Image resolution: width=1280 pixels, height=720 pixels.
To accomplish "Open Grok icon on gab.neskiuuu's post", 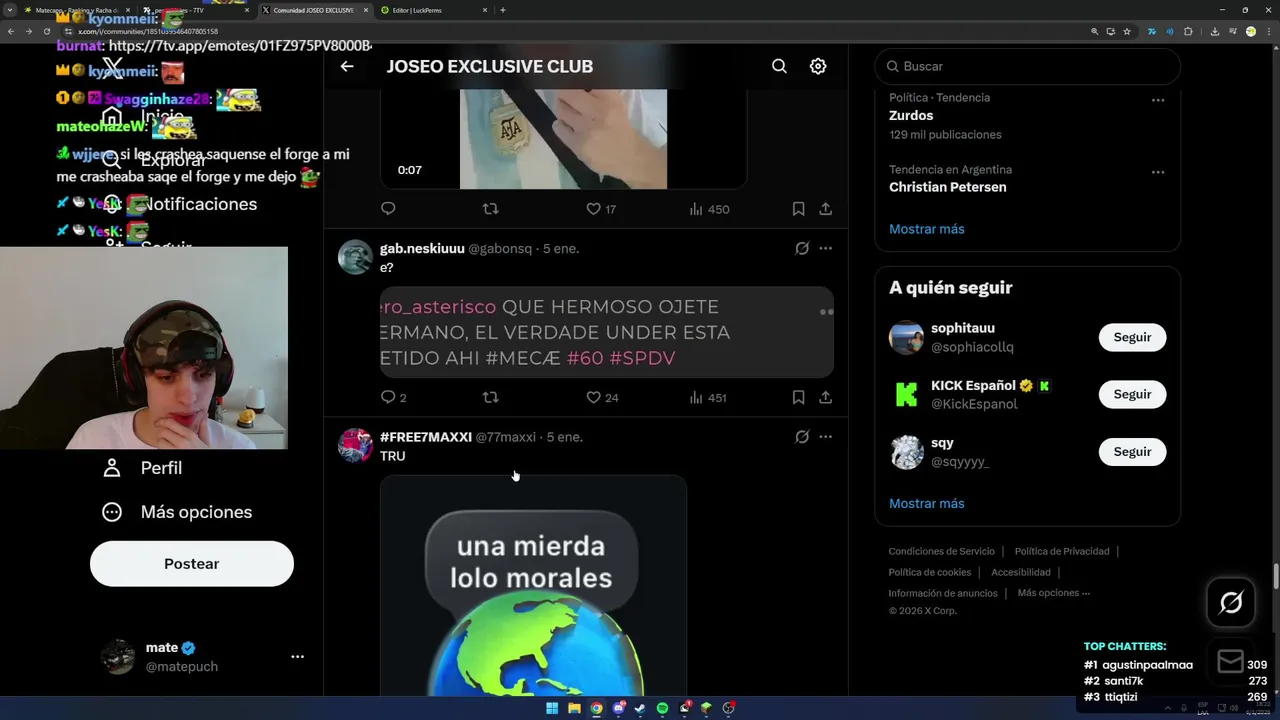I will tap(802, 248).
